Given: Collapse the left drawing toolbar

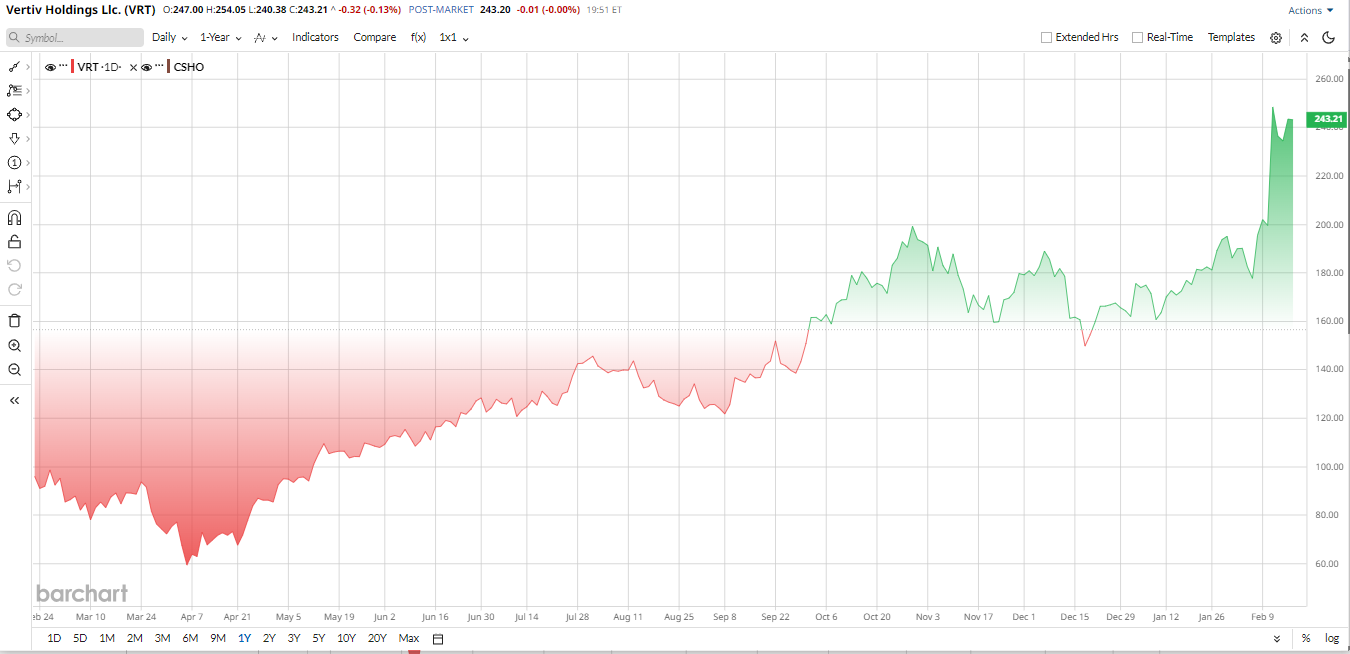Looking at the screenshot, I should [14, 400].
